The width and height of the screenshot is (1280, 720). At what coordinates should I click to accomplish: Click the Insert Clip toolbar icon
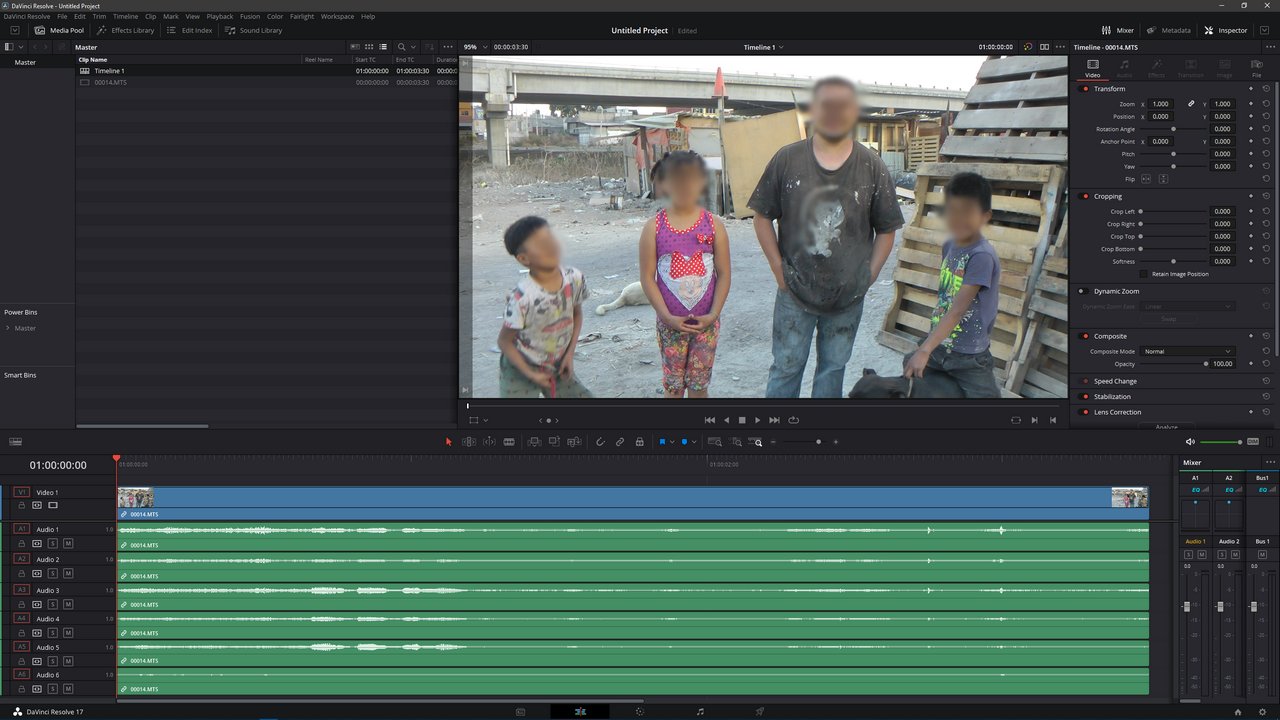[x=534, y=441]
